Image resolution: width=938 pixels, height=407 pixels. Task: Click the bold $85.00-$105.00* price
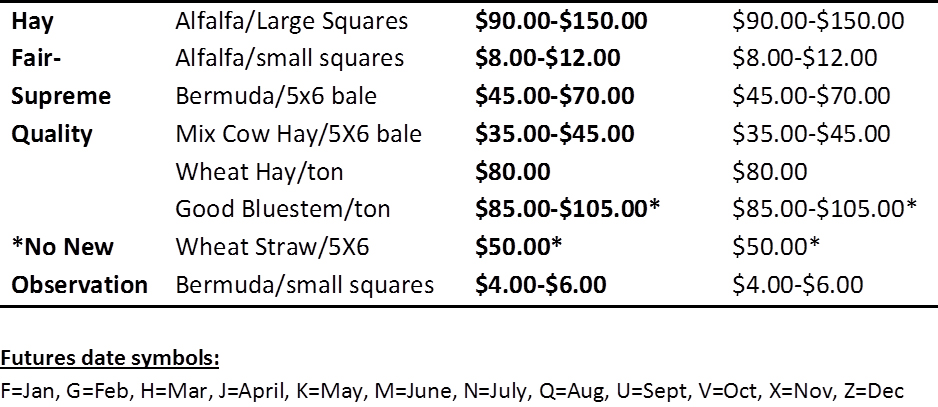567,208
